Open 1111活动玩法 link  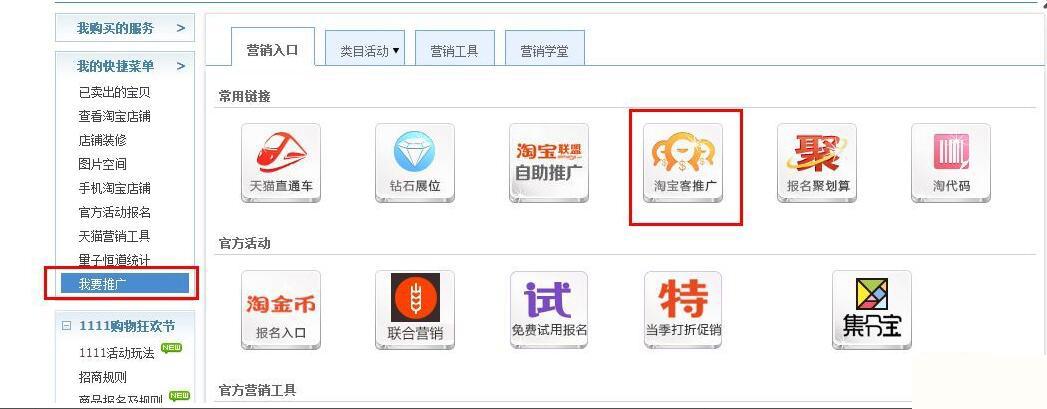point(116,353)
